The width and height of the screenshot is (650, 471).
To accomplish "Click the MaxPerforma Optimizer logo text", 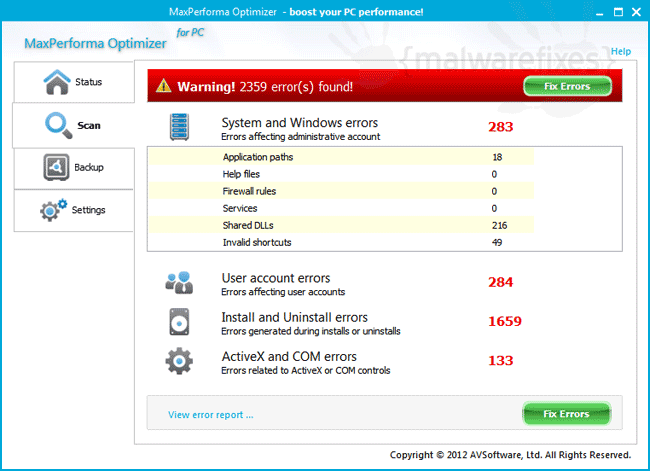I will coord(95,43).
